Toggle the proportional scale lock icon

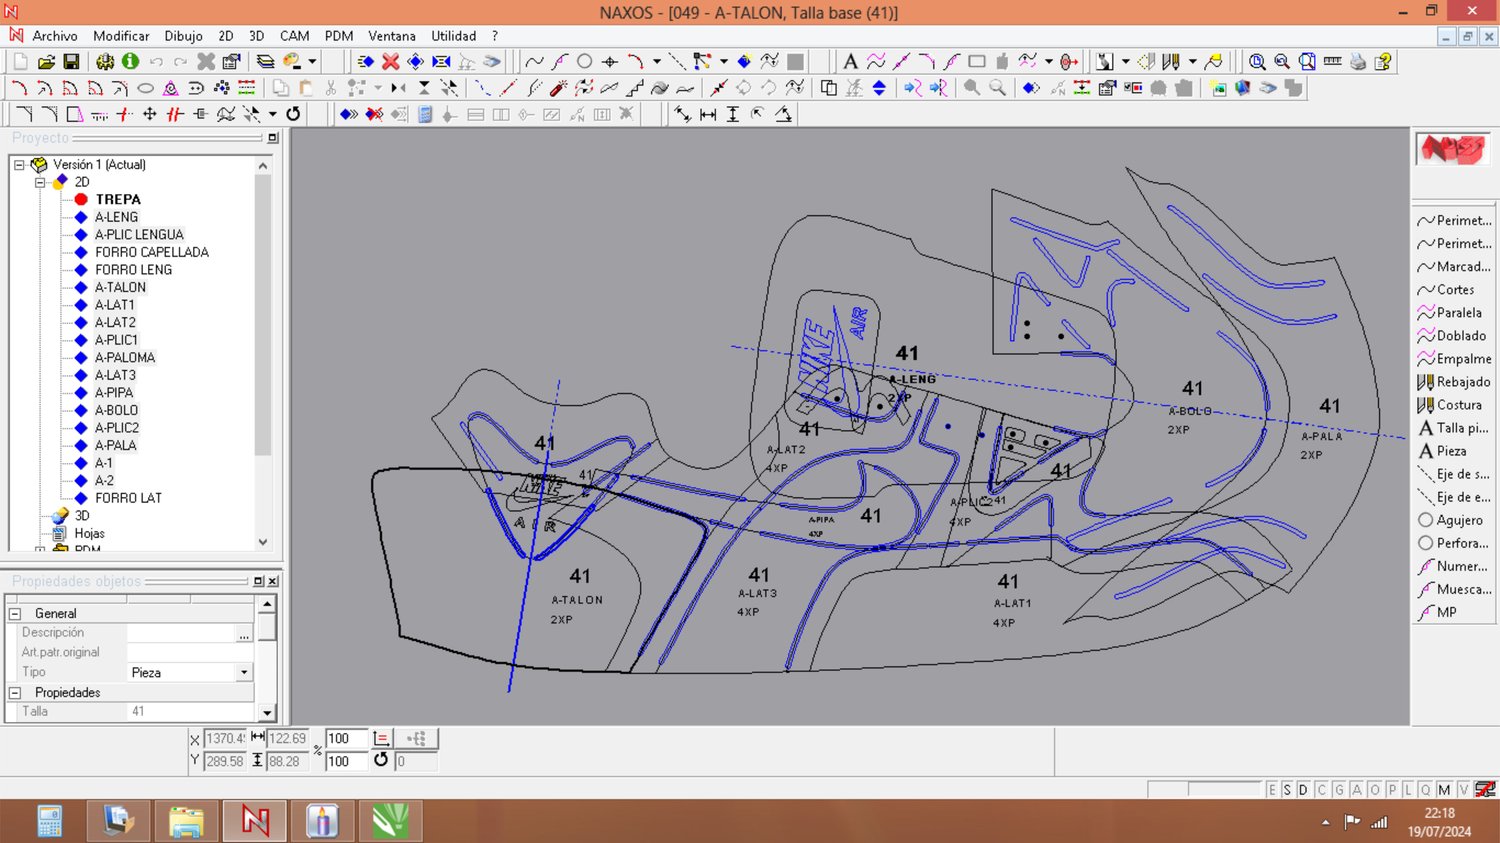click(x=381, y=738)
